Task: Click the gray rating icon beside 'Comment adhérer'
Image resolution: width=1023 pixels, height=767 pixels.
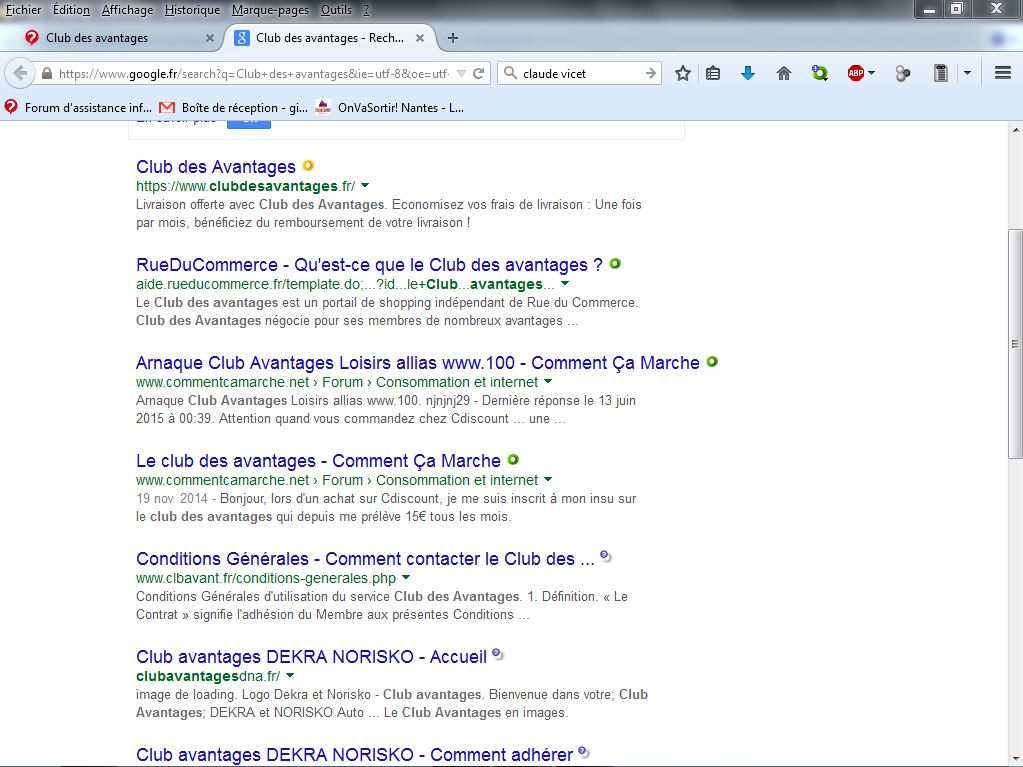Action: click(583, 752)
